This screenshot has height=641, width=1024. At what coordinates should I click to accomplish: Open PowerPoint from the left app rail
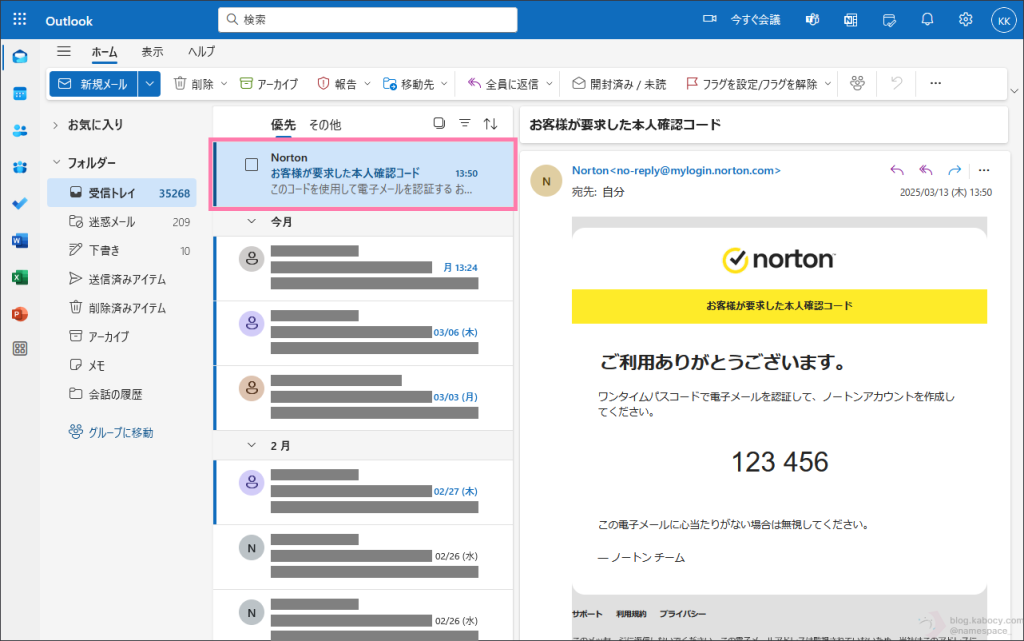(20, 313)
